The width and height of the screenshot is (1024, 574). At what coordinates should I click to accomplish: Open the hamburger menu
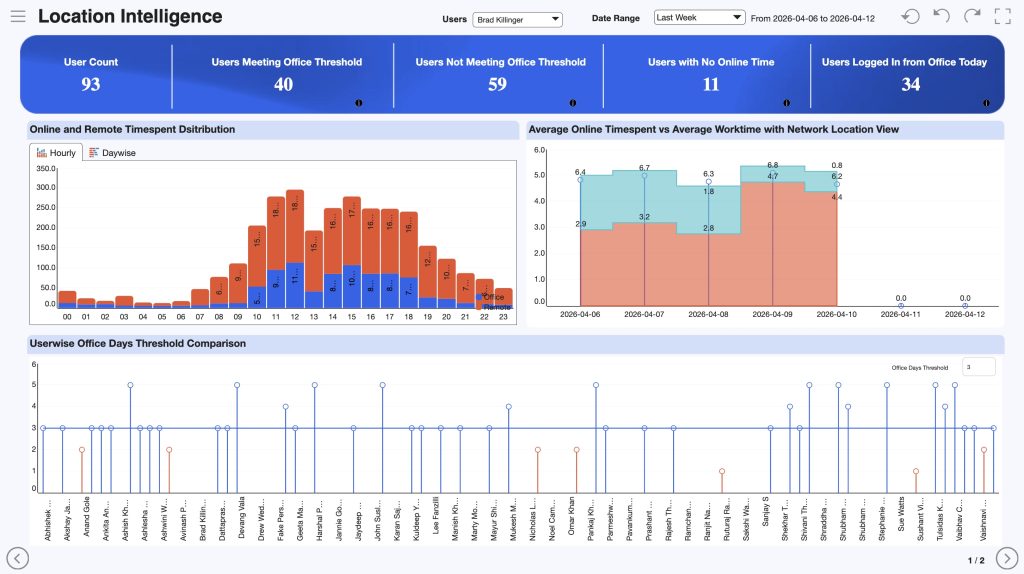pyautogui.click(x=18, y=17)
